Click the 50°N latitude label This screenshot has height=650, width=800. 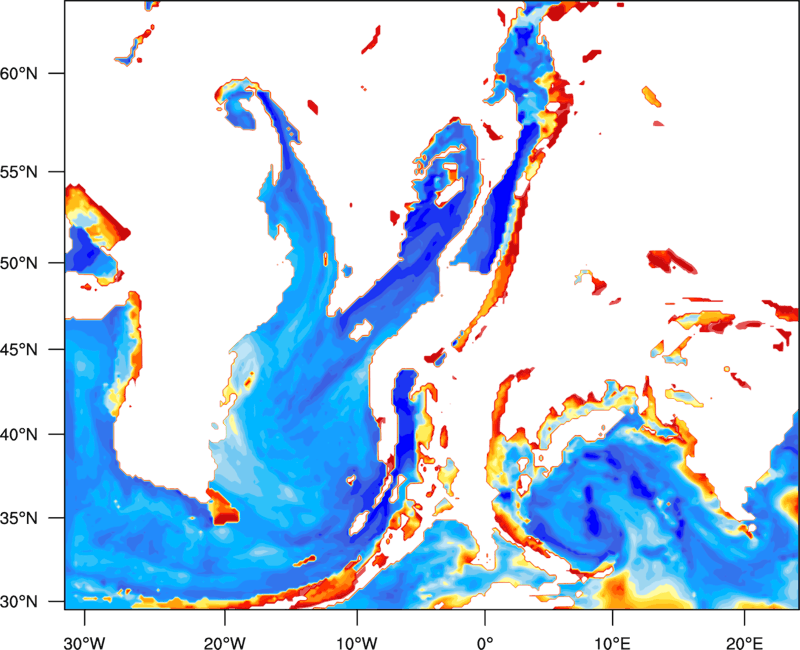pos(19,263)
